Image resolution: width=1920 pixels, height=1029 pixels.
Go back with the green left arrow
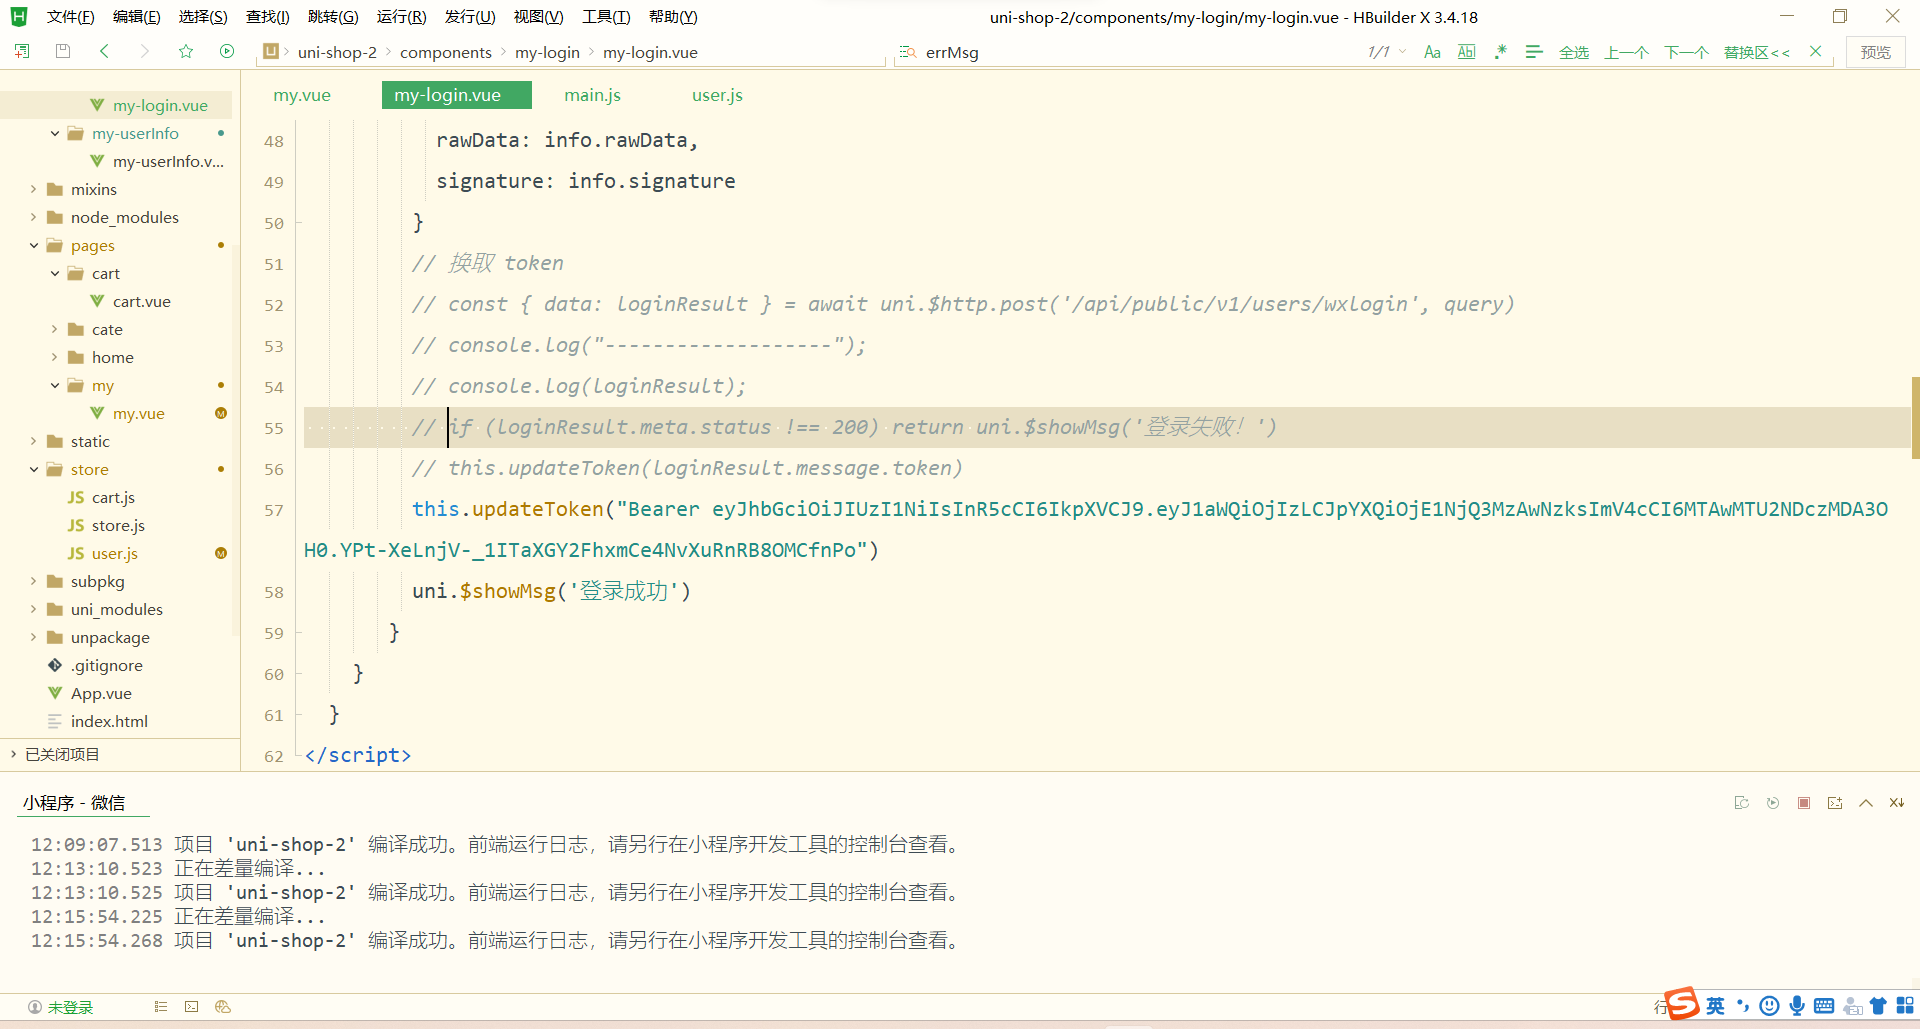104,51
